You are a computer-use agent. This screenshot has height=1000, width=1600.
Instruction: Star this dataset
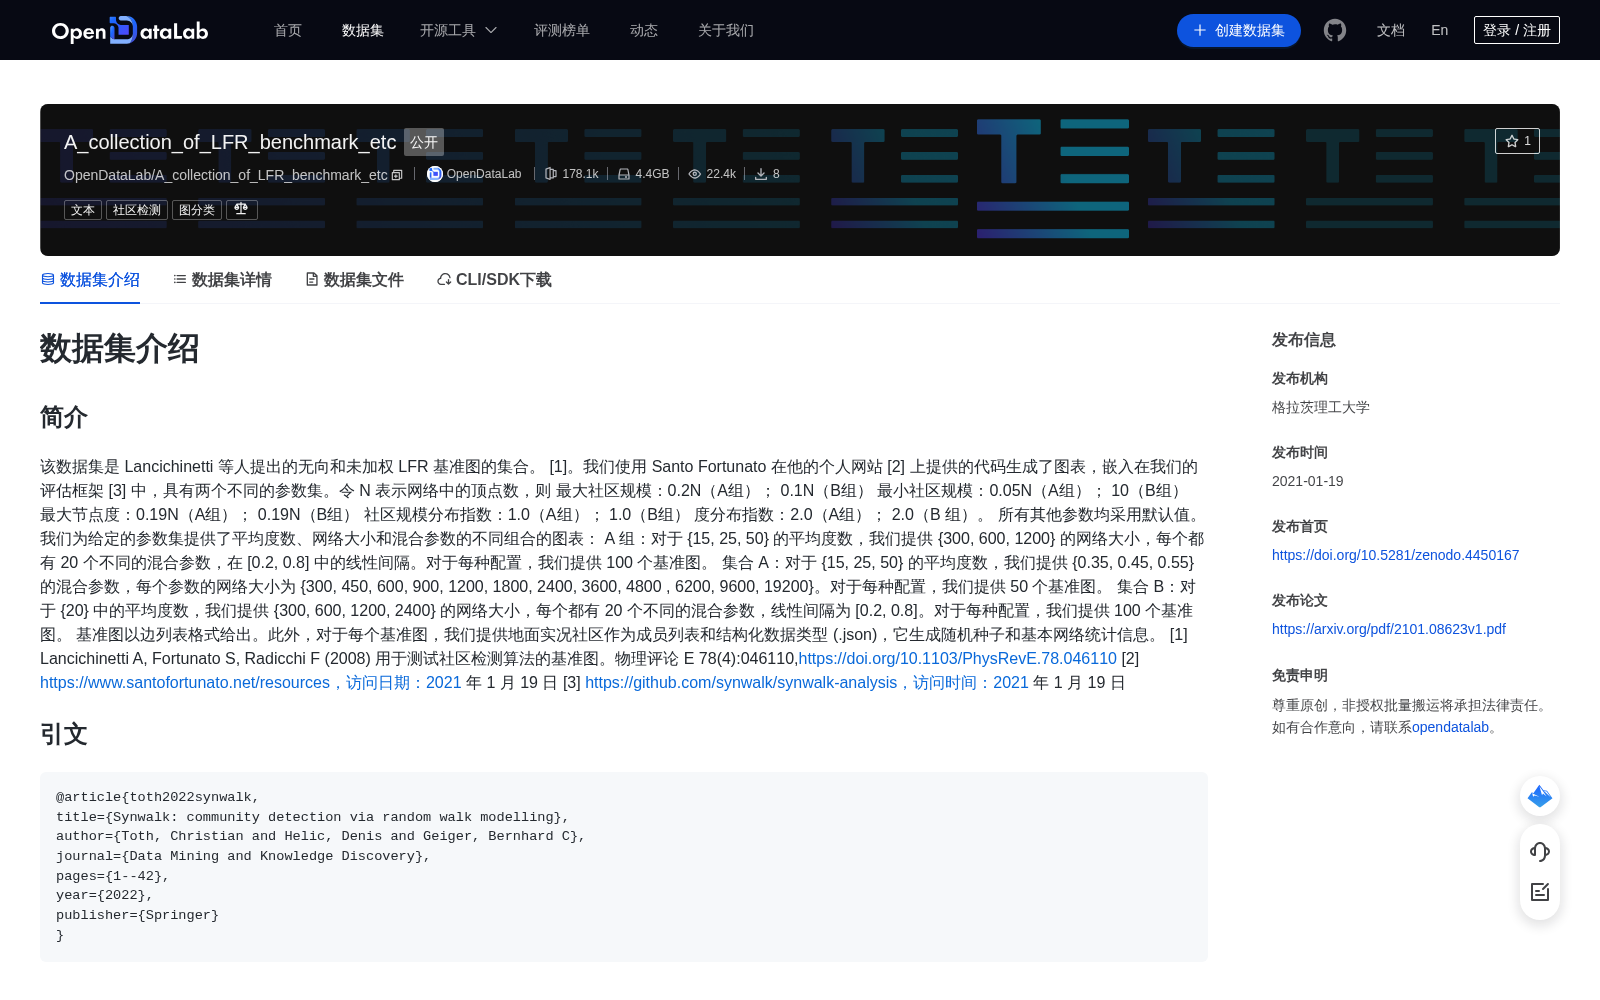(x=1517, y=141)
